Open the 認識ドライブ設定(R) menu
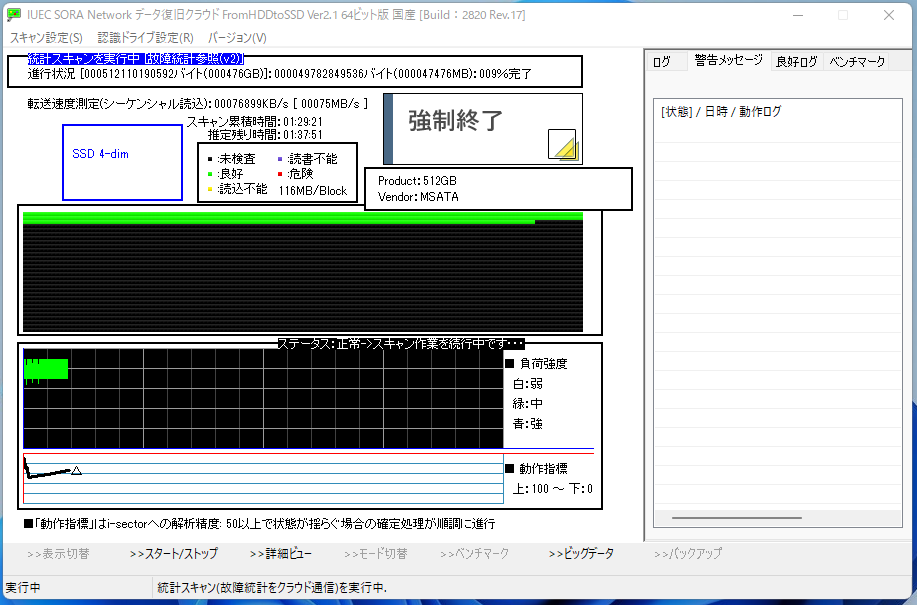917x605 pixels. click(145, 38)
